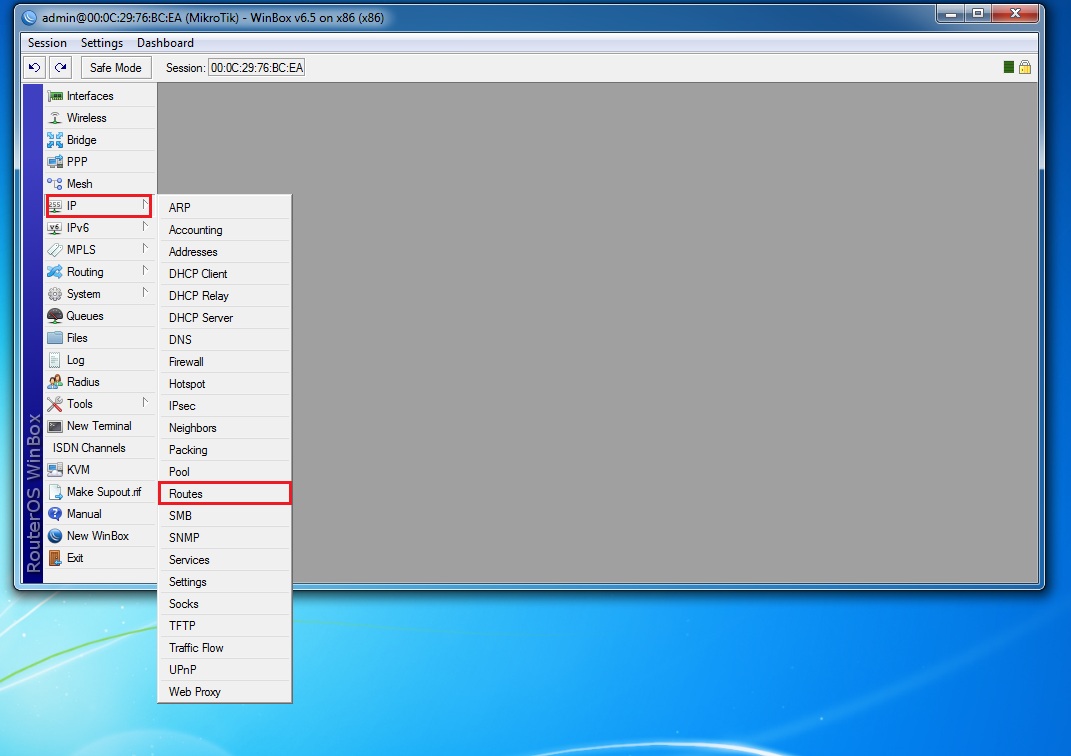Viewport: 1071px width, 756px height.
Task: Click the Interfaces icon in sidebar
Action: (55, 96)
